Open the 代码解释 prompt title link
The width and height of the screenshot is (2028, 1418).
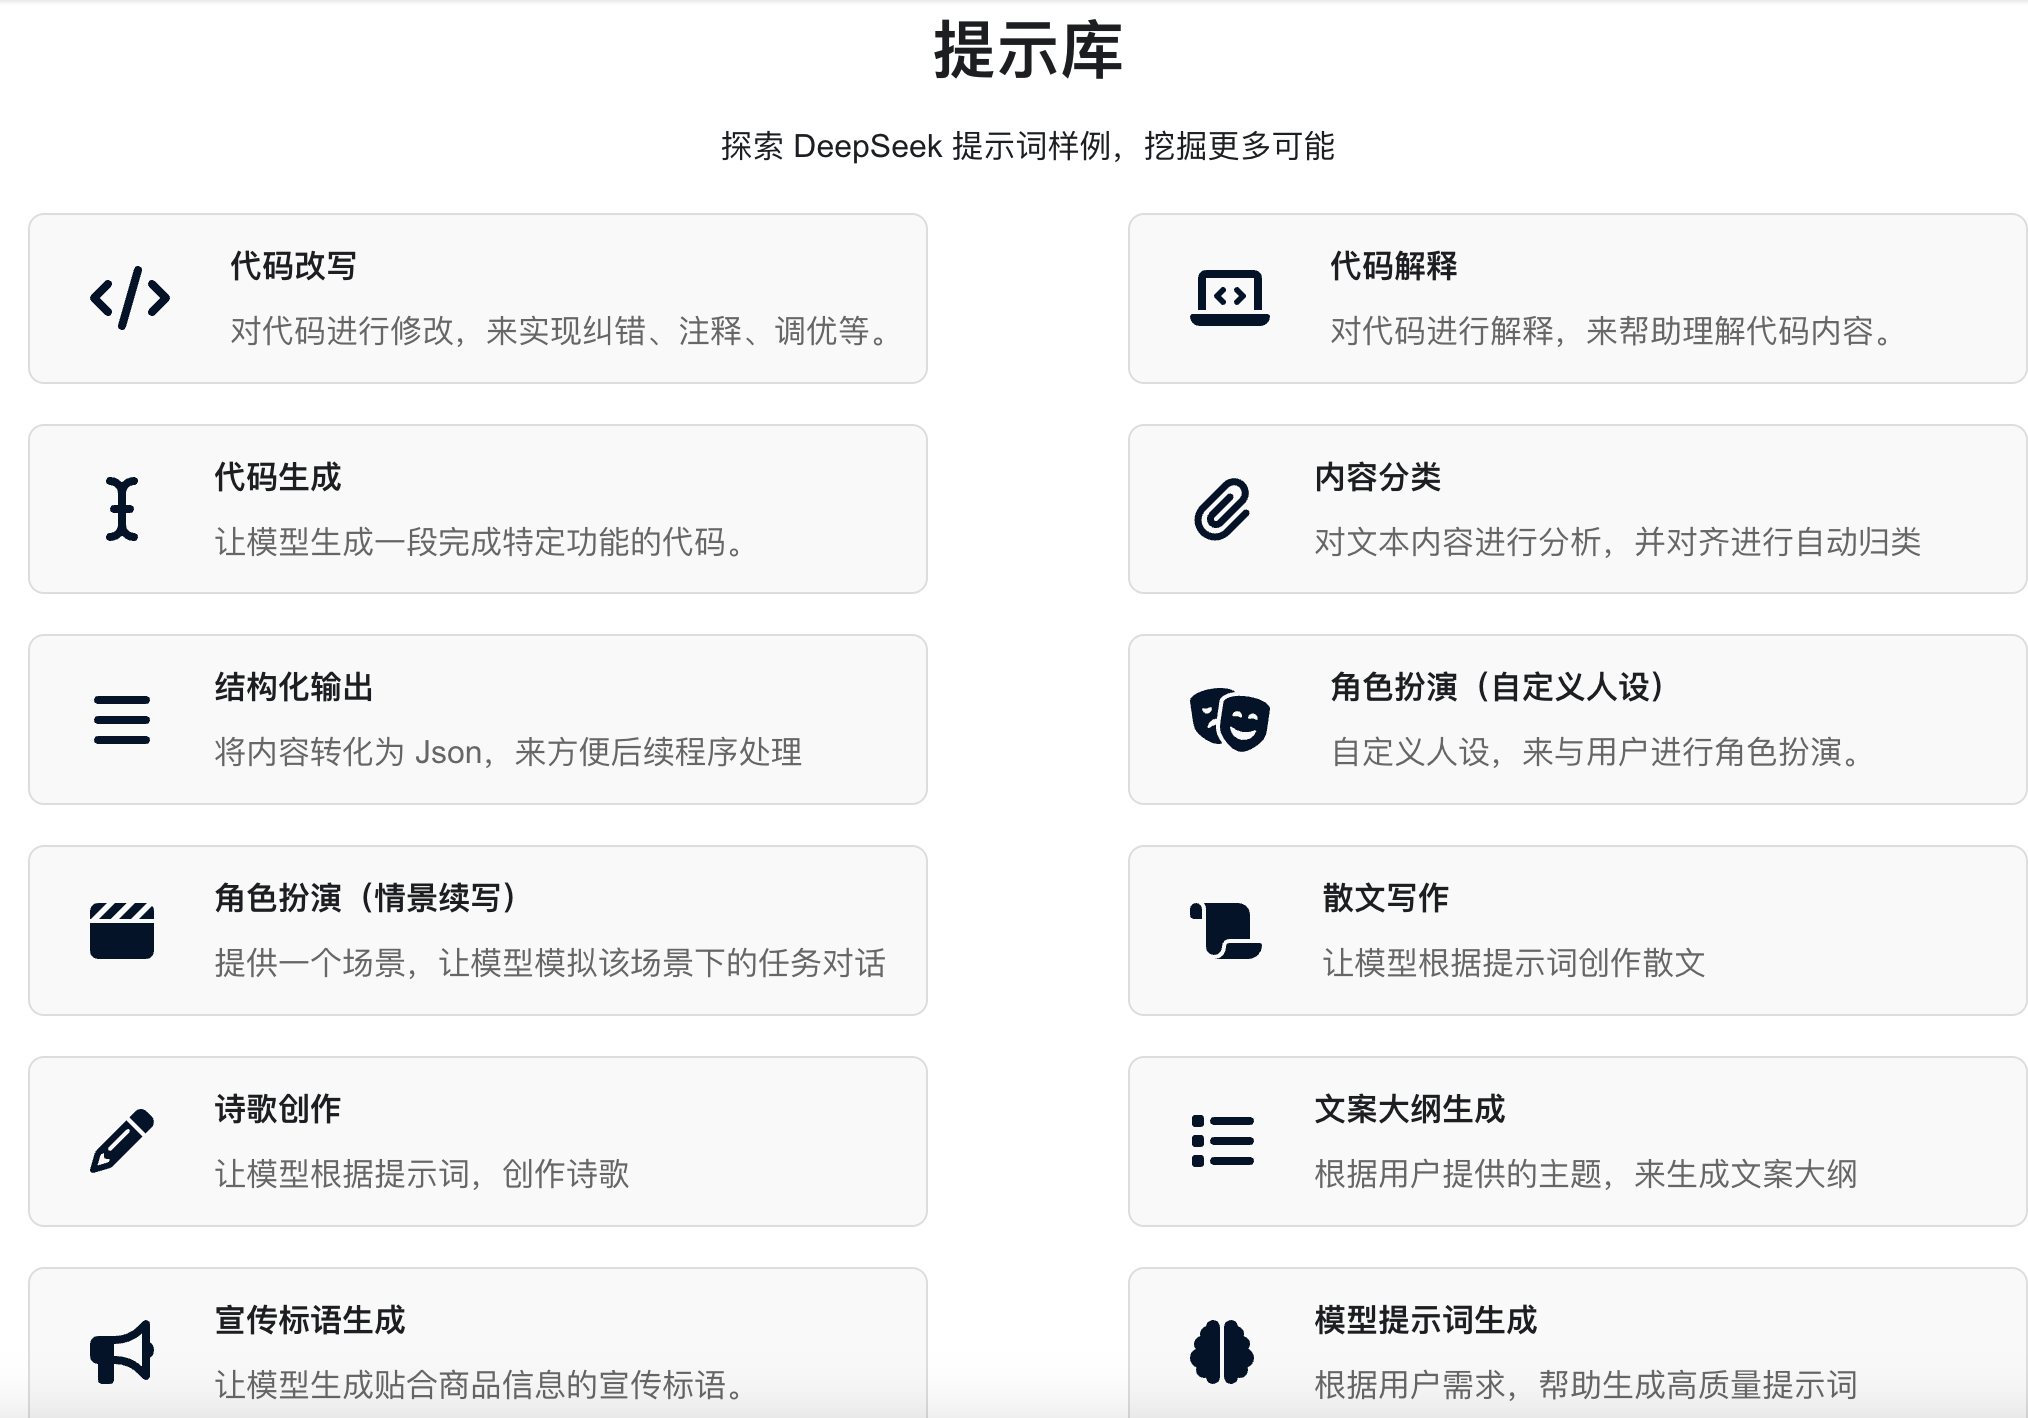click(x=1393, y=266)
